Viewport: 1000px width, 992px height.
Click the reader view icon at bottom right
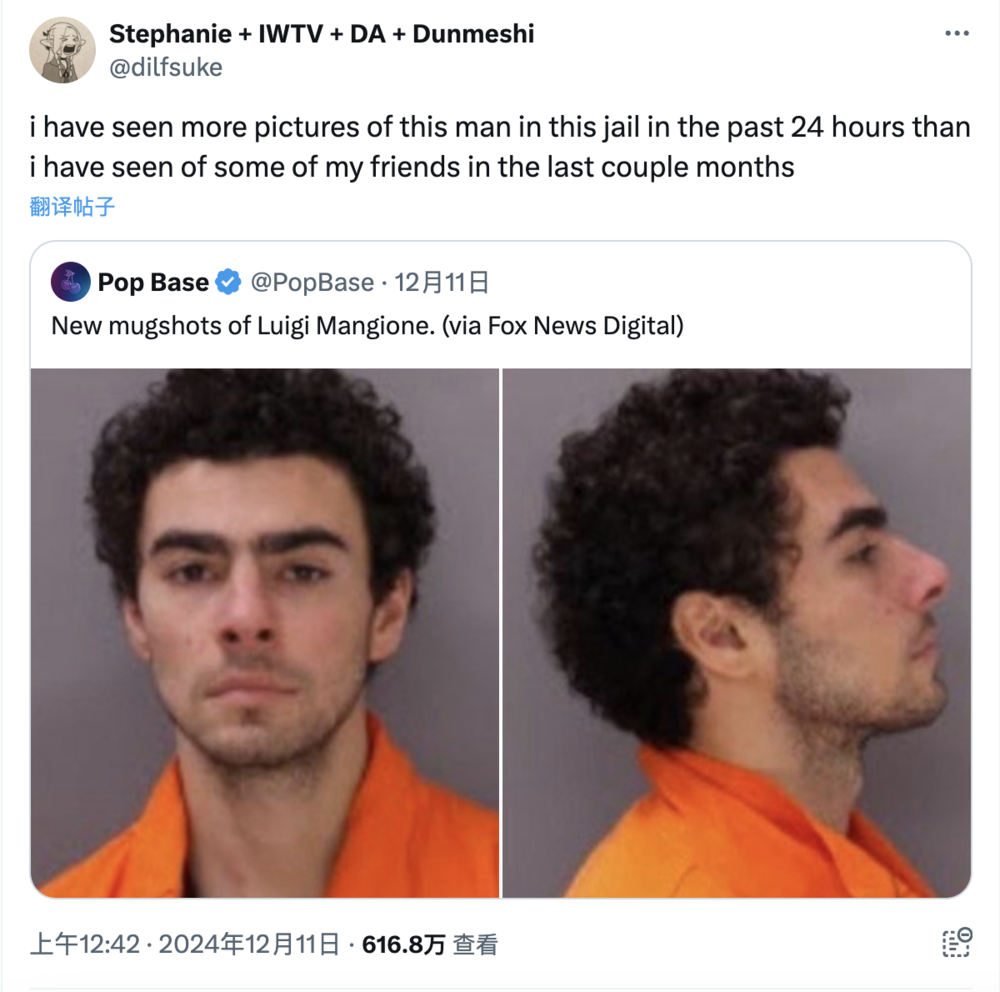coord(957,943)
